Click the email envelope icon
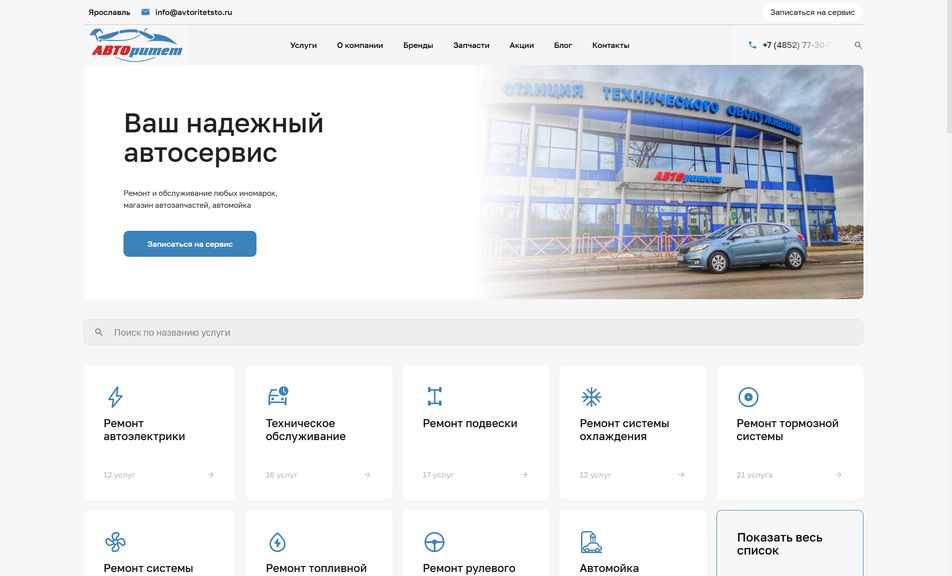The height and width of the screenshot is (576, 952). point(145,12)
